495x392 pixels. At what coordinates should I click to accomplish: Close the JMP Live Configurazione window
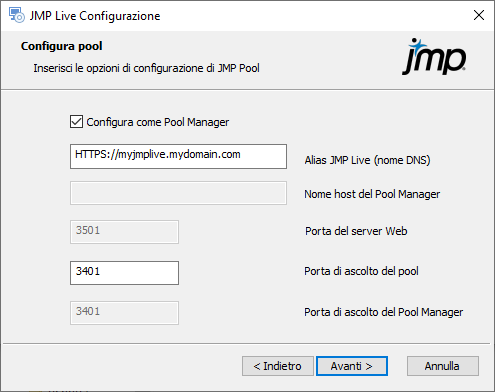click(x=479, y=15)
